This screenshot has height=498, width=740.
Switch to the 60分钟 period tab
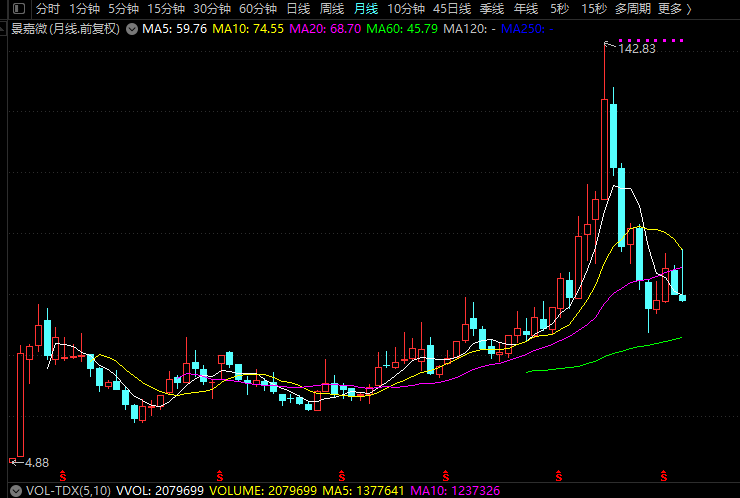click(x=257, y=9)
